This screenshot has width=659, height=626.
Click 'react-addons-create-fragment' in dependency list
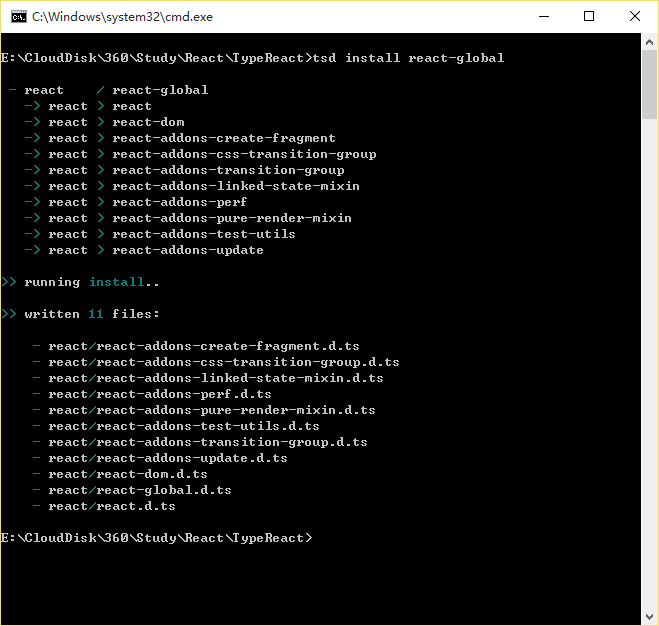(x=224, y=138)
